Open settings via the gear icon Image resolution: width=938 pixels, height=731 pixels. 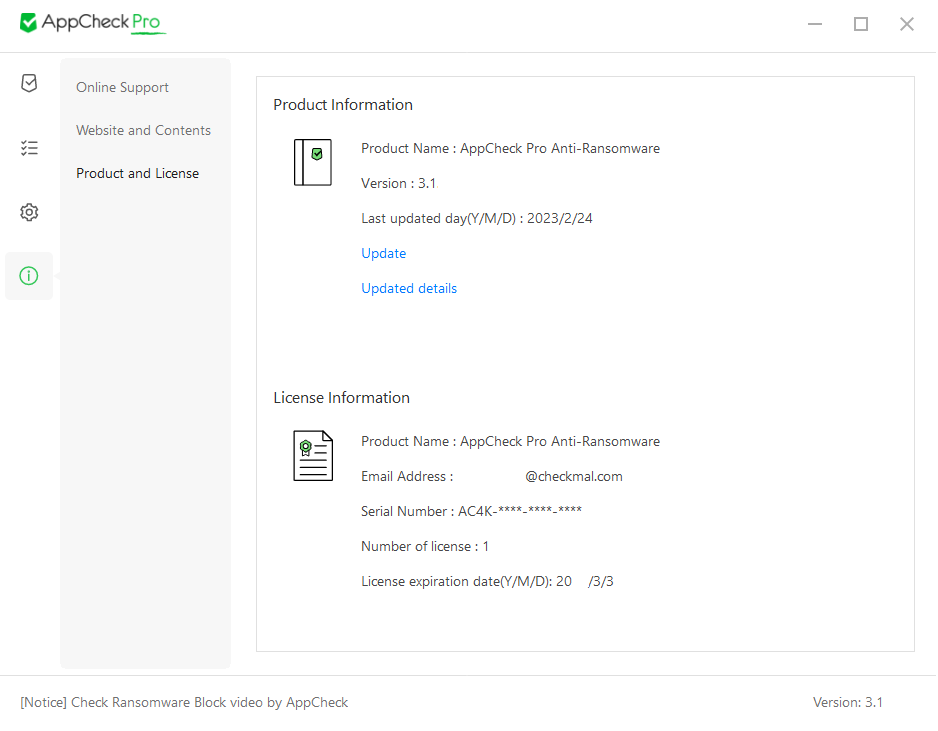[29, 212]
